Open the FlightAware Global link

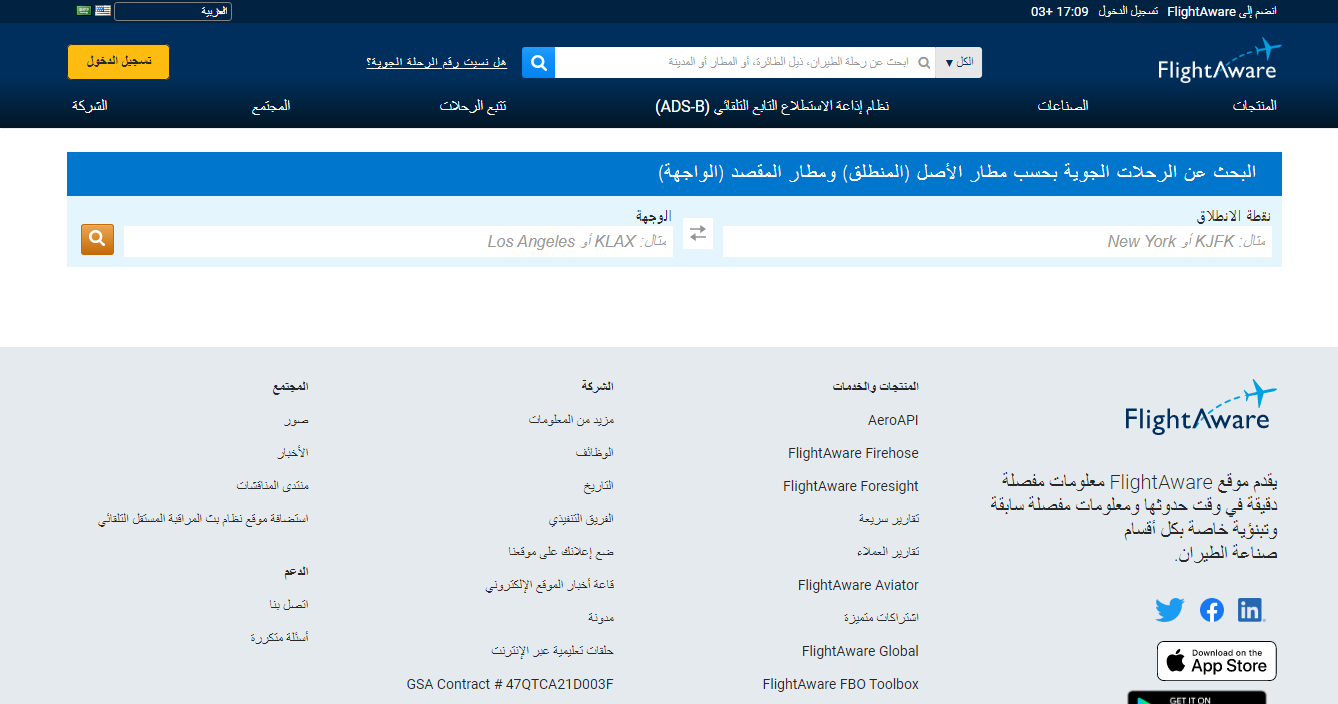(860, 651)
